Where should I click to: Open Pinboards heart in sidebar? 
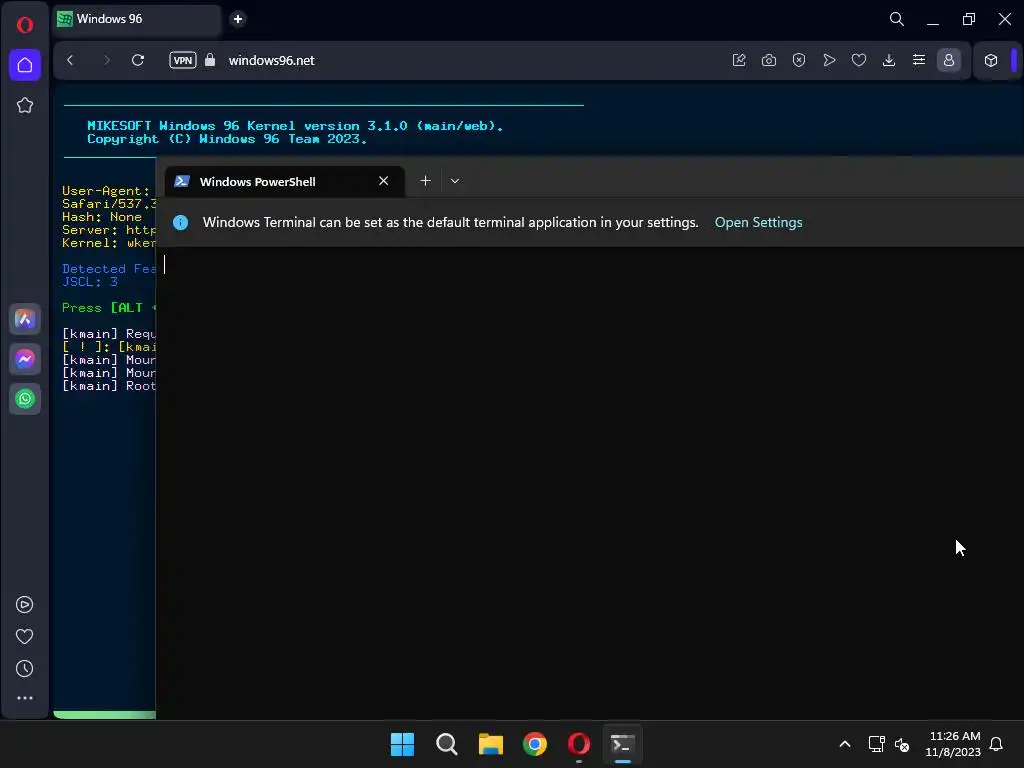24,637
